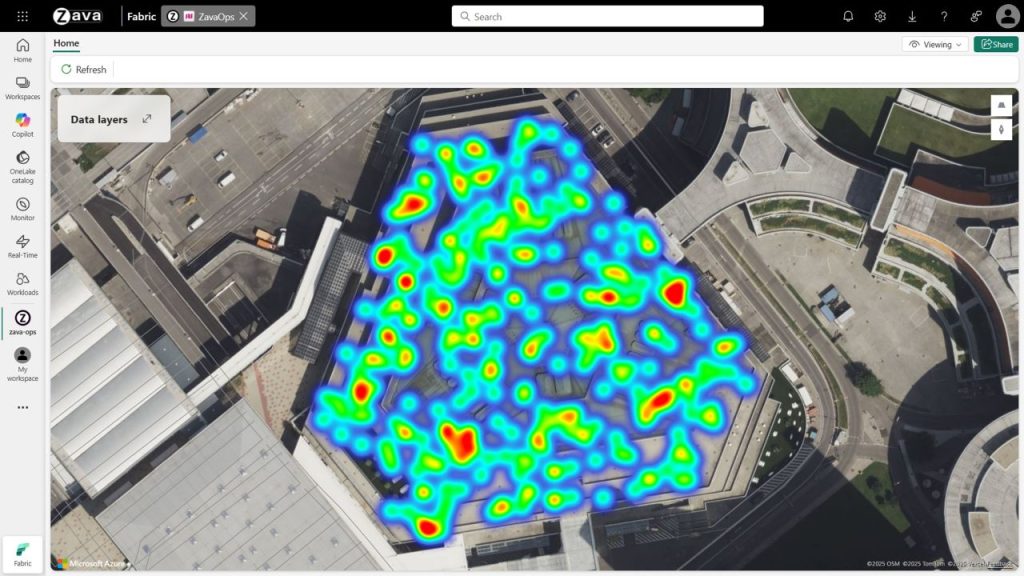Select the zava-ops workspace icon

click(x=21, y=320)
